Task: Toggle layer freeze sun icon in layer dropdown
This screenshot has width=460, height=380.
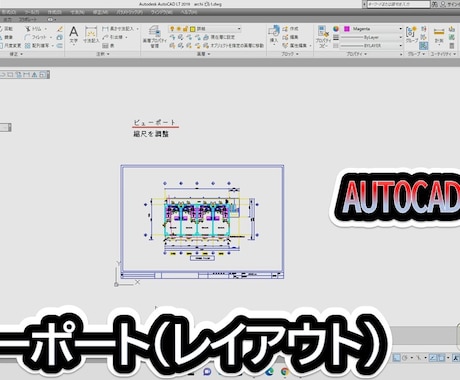Action: coord(179,29)
